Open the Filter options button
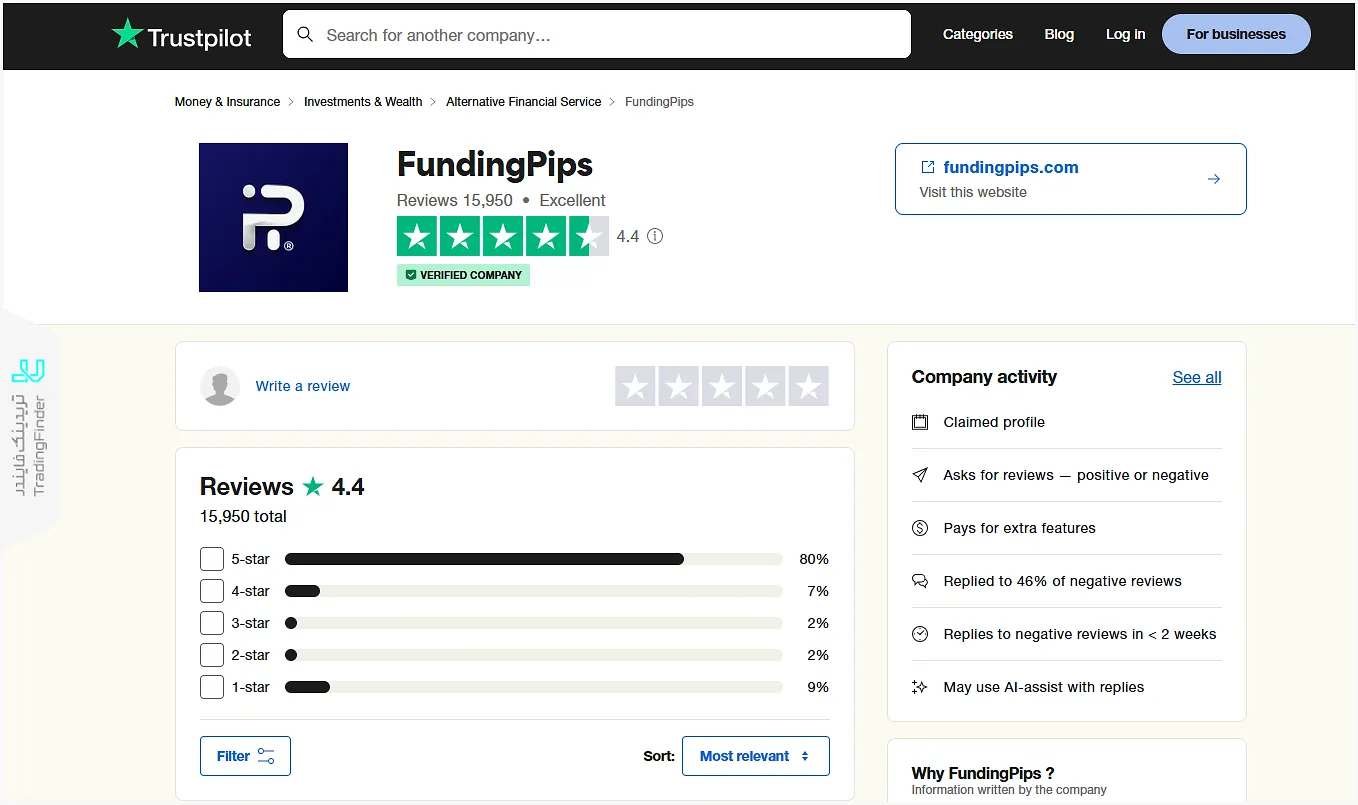 pyautogui.click(x=245, y=756)
